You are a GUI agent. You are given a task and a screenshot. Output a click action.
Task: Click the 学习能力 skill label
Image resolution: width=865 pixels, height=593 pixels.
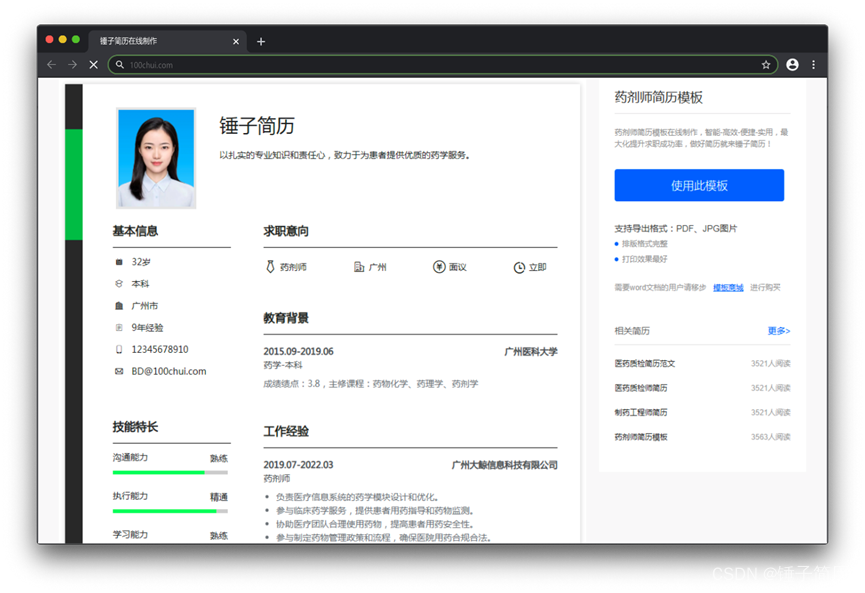(130, 535)
